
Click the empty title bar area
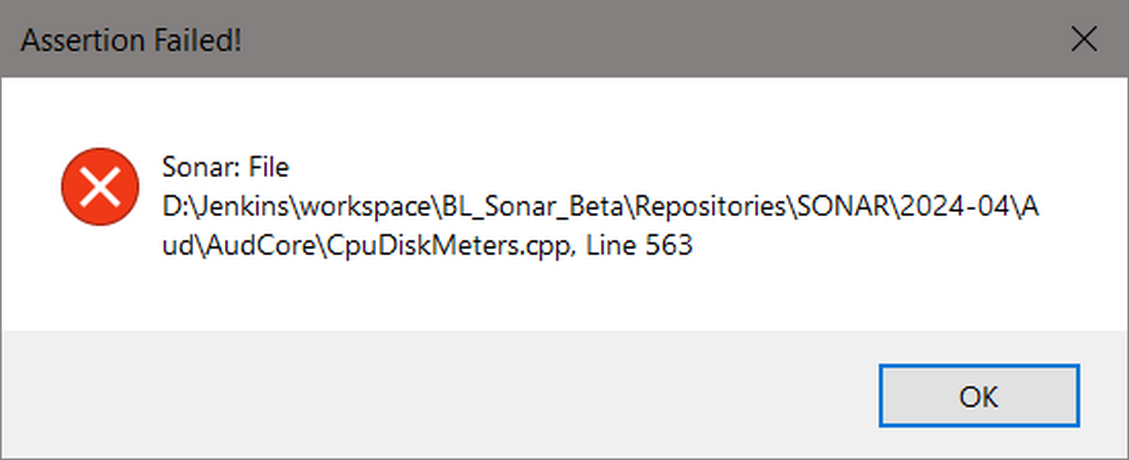tap(600, 40)
